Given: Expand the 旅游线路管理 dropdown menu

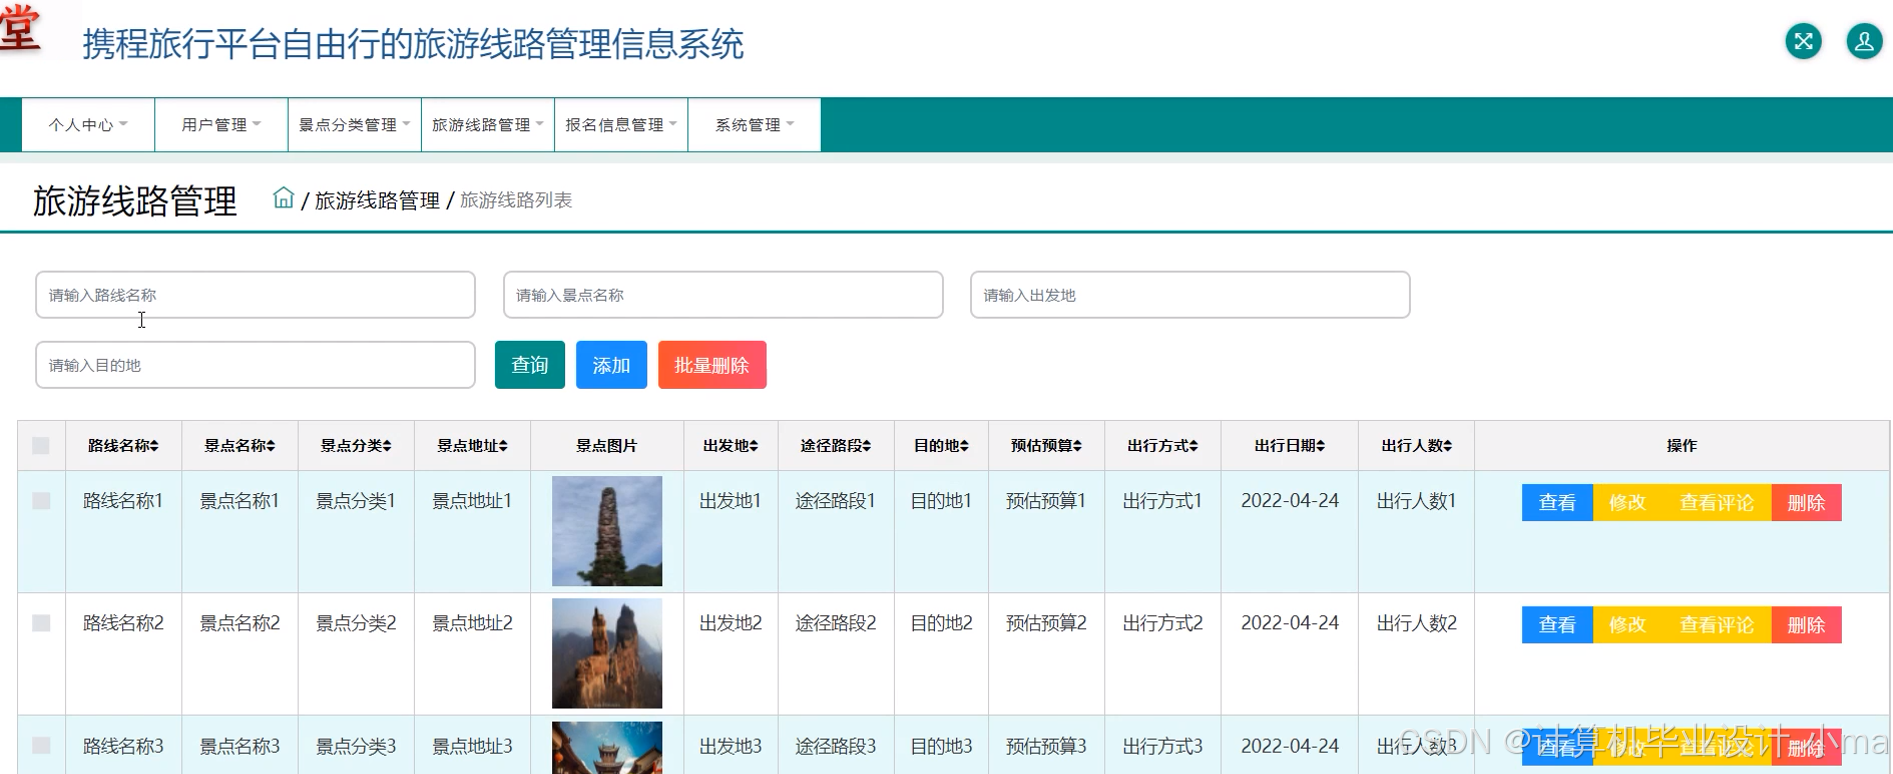Looking at the screenshot, I should 488,125.
